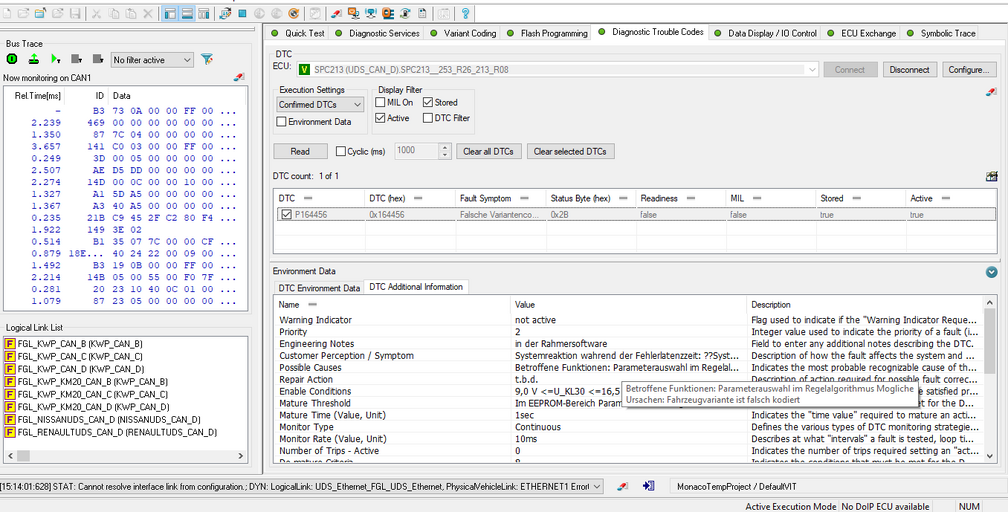Image resolution: width=1008 pixels, height=512 pixels.
Task: Switch to the Diagnostic Services tab
Action: click(x=379, y=33)
